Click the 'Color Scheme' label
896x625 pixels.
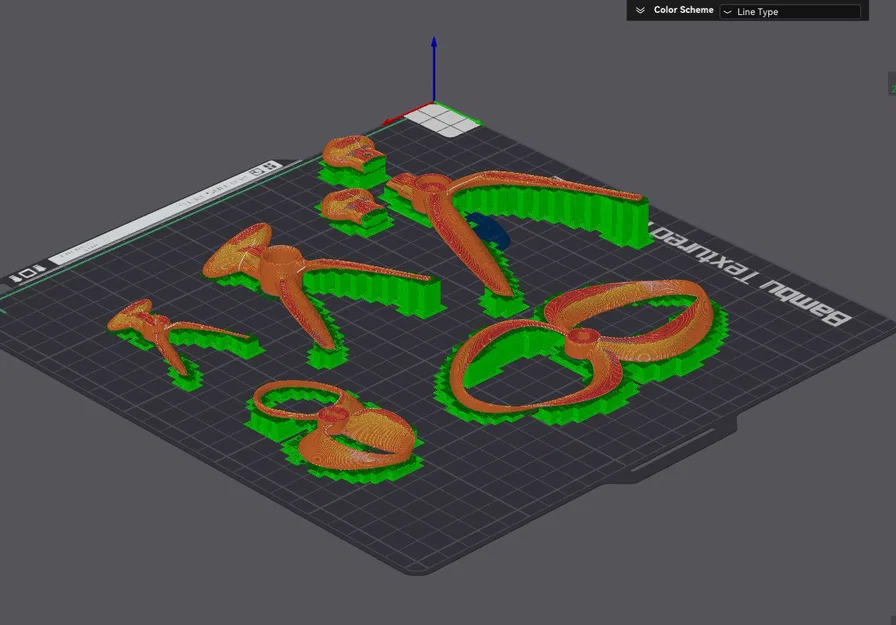tap(683, 10)
